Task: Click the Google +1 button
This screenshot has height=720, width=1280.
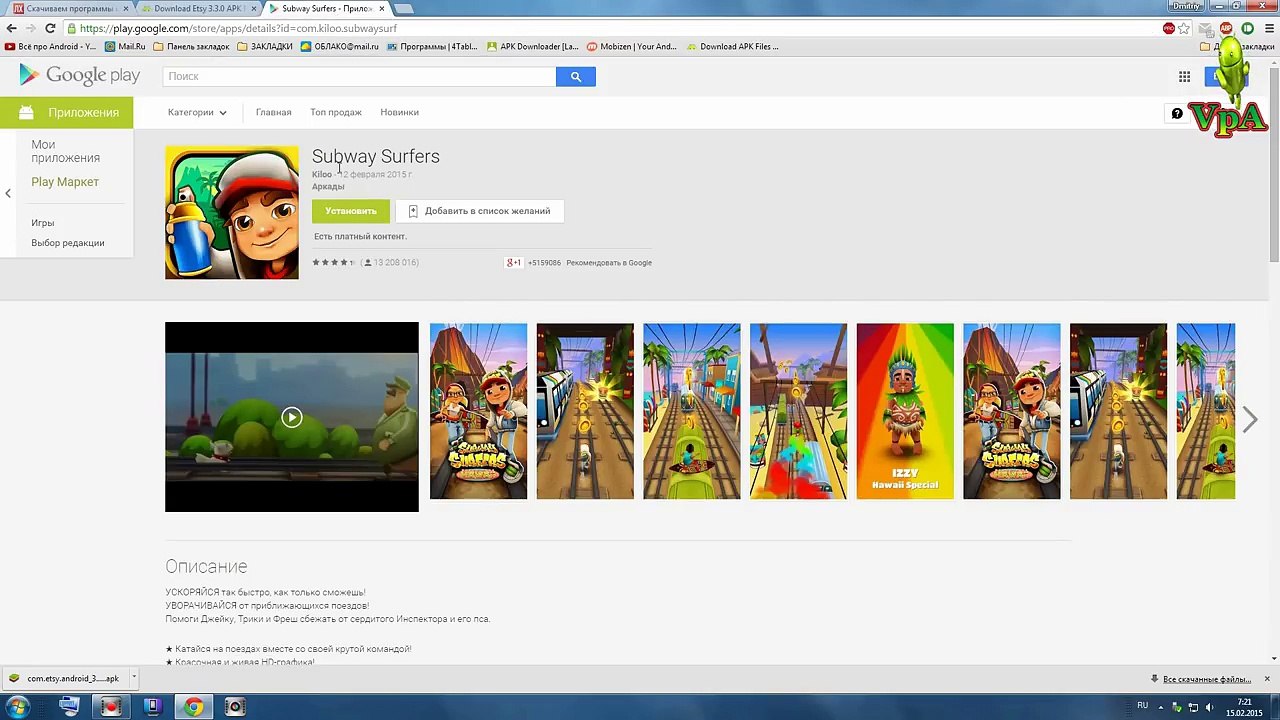Action: coord(514,263)
